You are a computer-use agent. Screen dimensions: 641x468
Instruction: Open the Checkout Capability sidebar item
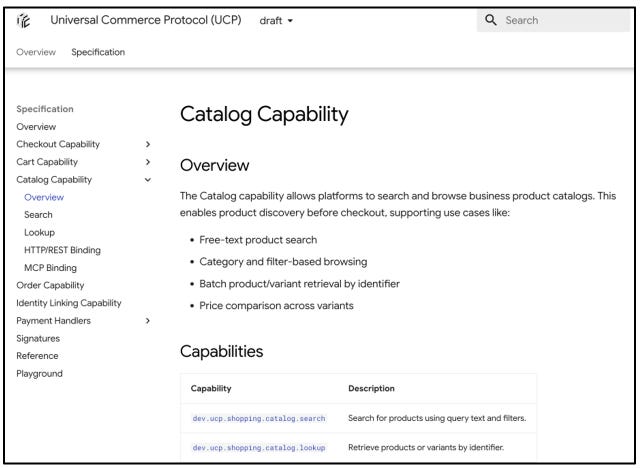[58, 144]
